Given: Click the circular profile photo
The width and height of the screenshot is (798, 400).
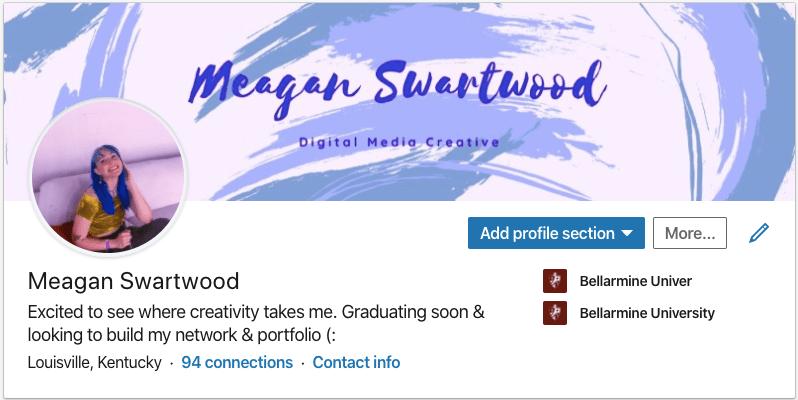Looking at the screenshot, I should (108, 176).
